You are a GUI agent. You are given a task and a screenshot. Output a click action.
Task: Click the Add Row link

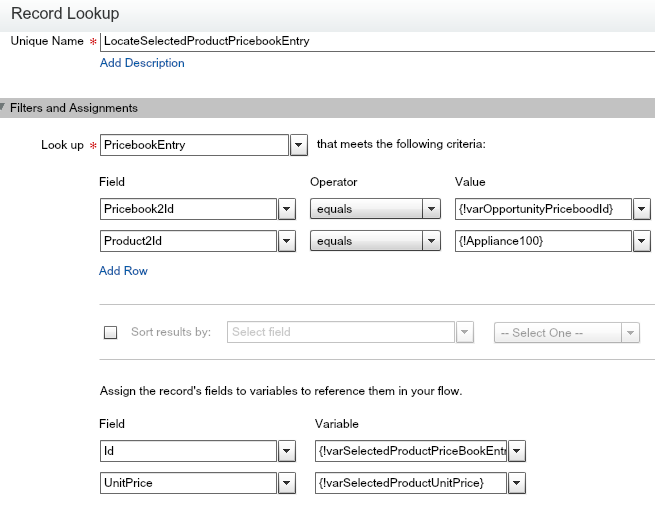tap(123, 271)
